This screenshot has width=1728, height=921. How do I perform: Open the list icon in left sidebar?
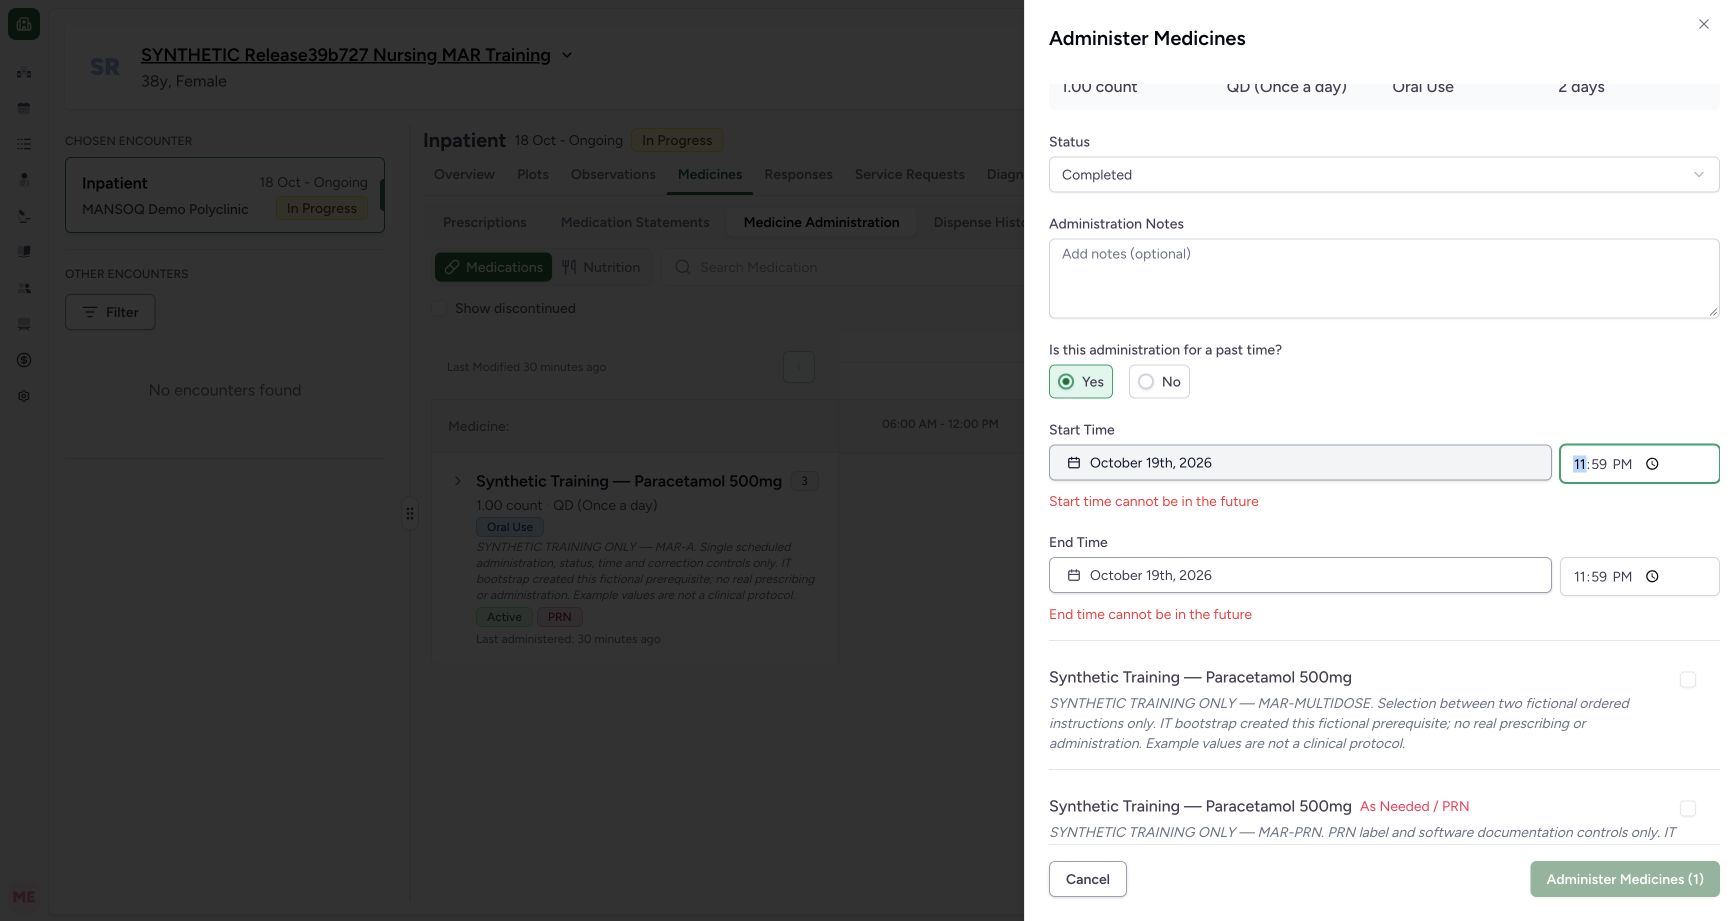click(x=24, y=144)
